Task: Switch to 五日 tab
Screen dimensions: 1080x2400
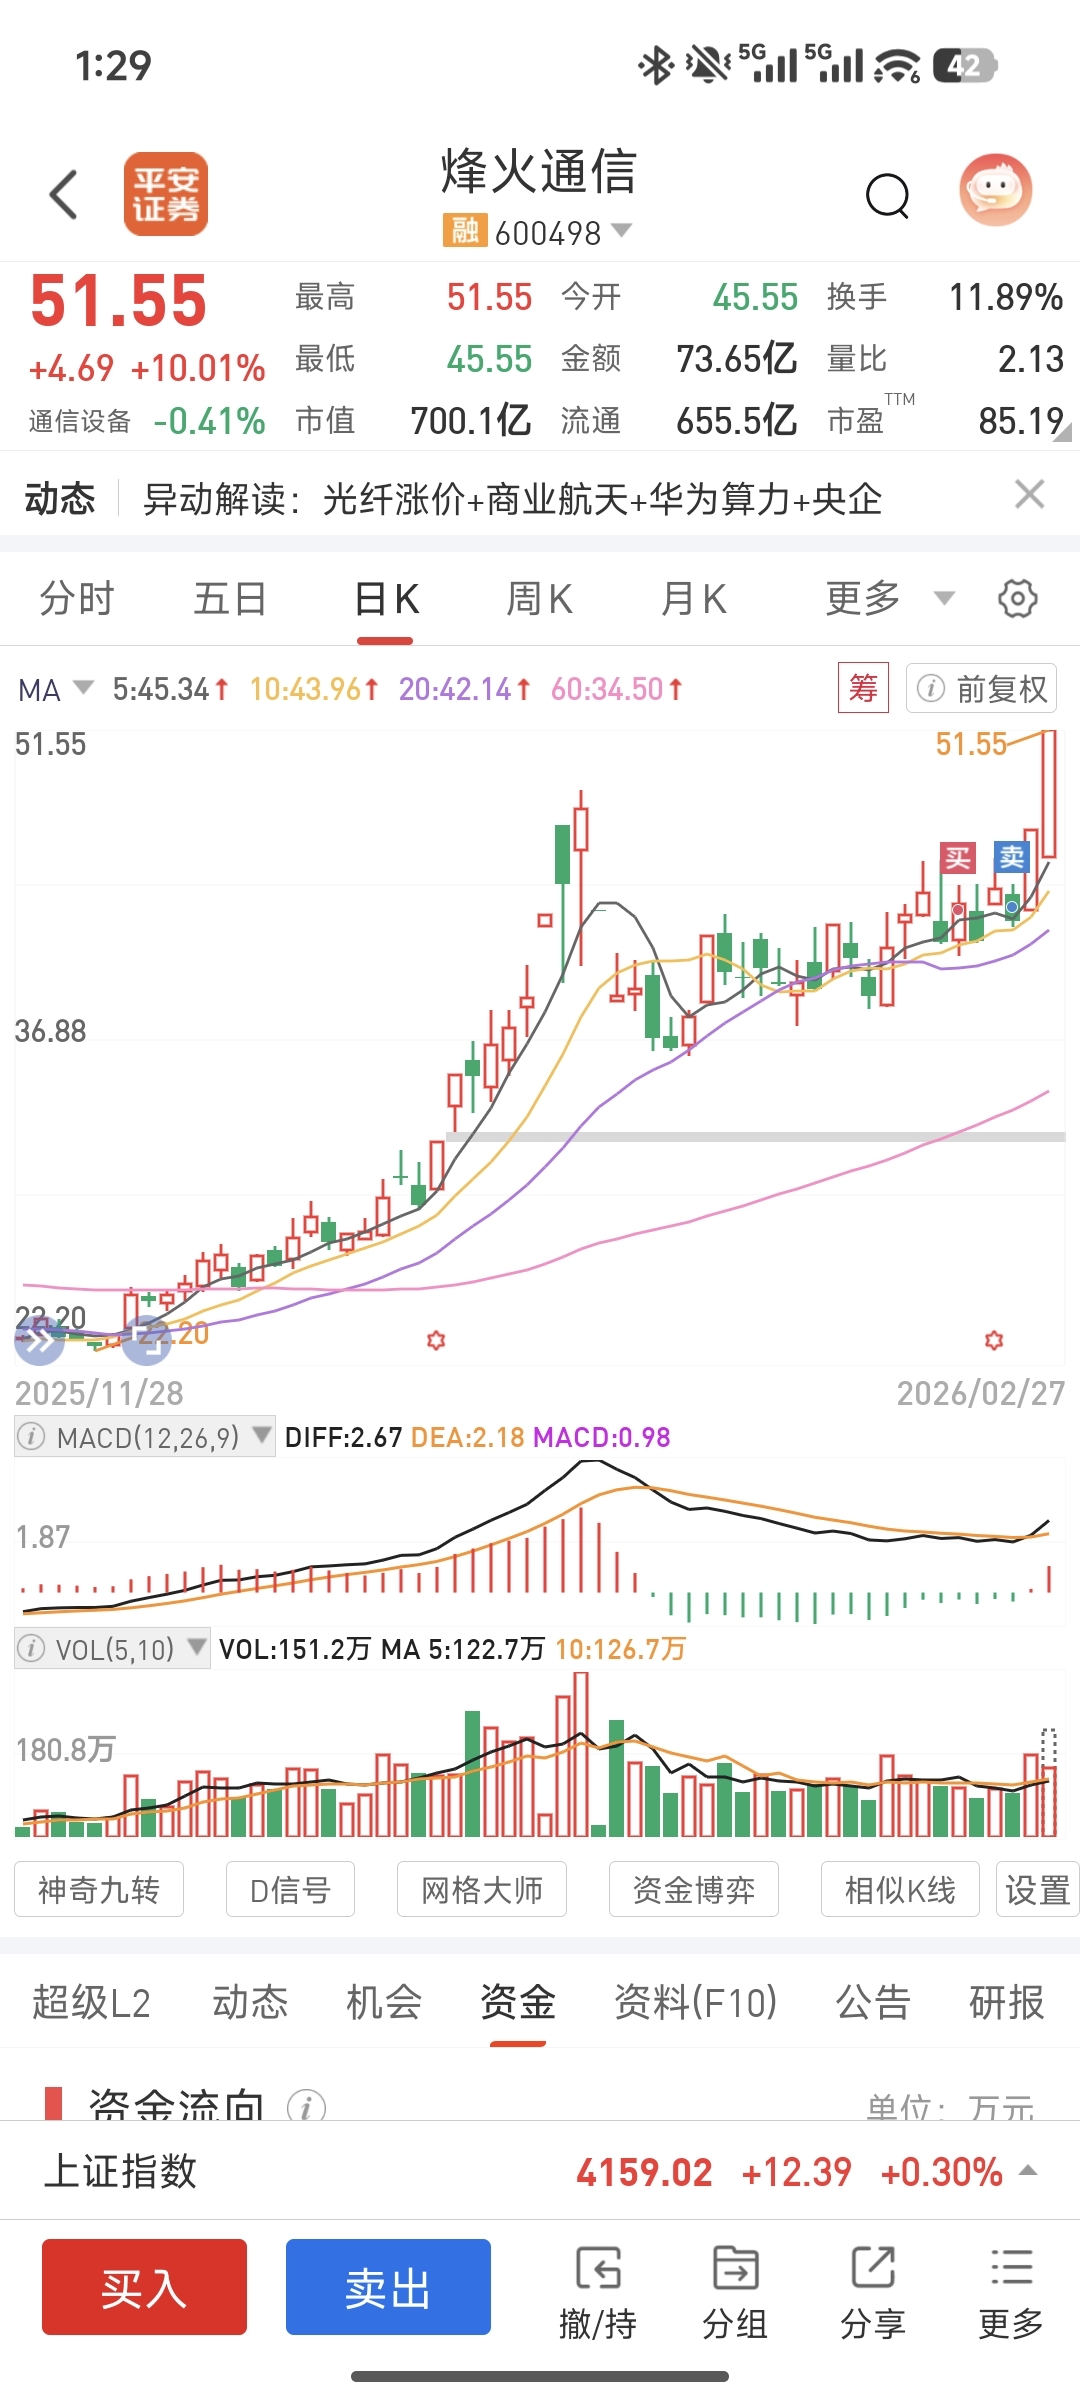Action: pyautogui.click(x=230, y=599)
